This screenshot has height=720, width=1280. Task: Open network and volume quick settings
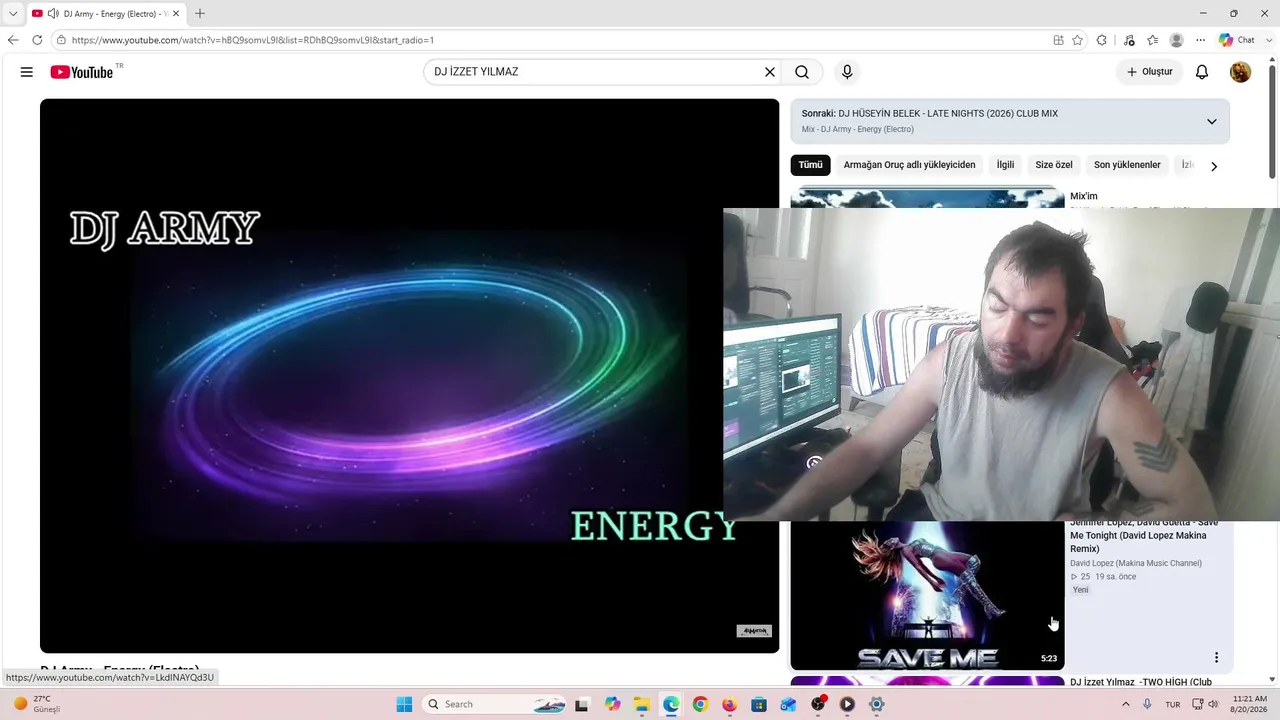click(x=1205, y=704)
